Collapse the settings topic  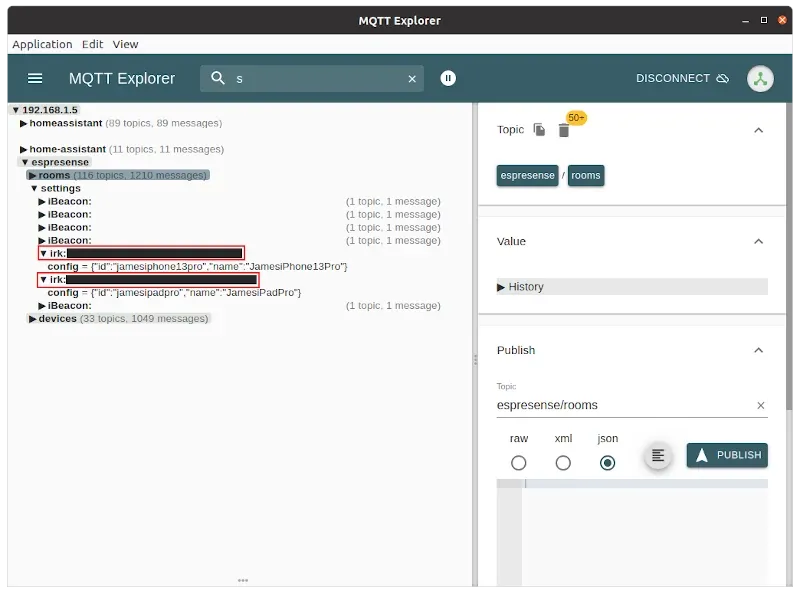pyautogui.click(x=34, y=188)
